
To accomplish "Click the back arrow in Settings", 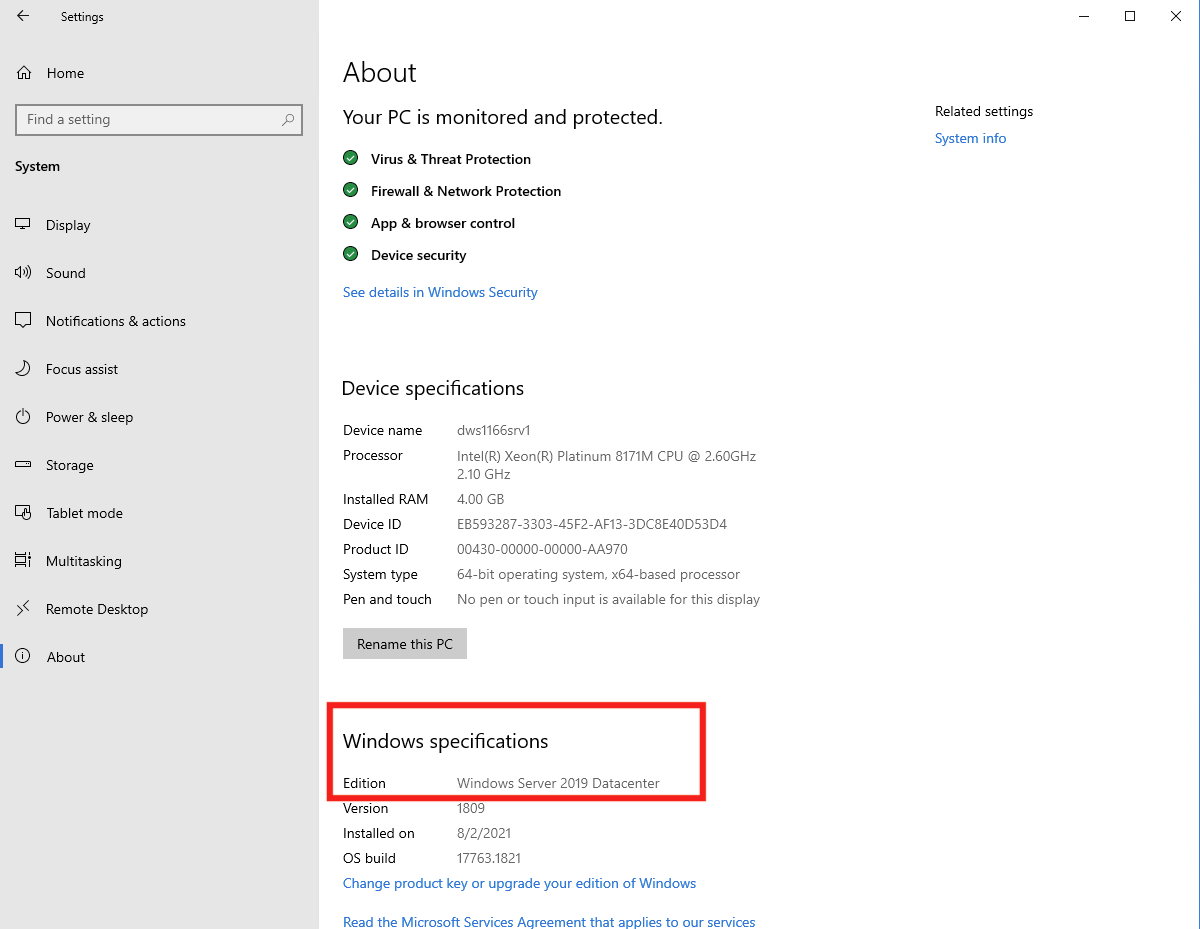I will point(23,16).
